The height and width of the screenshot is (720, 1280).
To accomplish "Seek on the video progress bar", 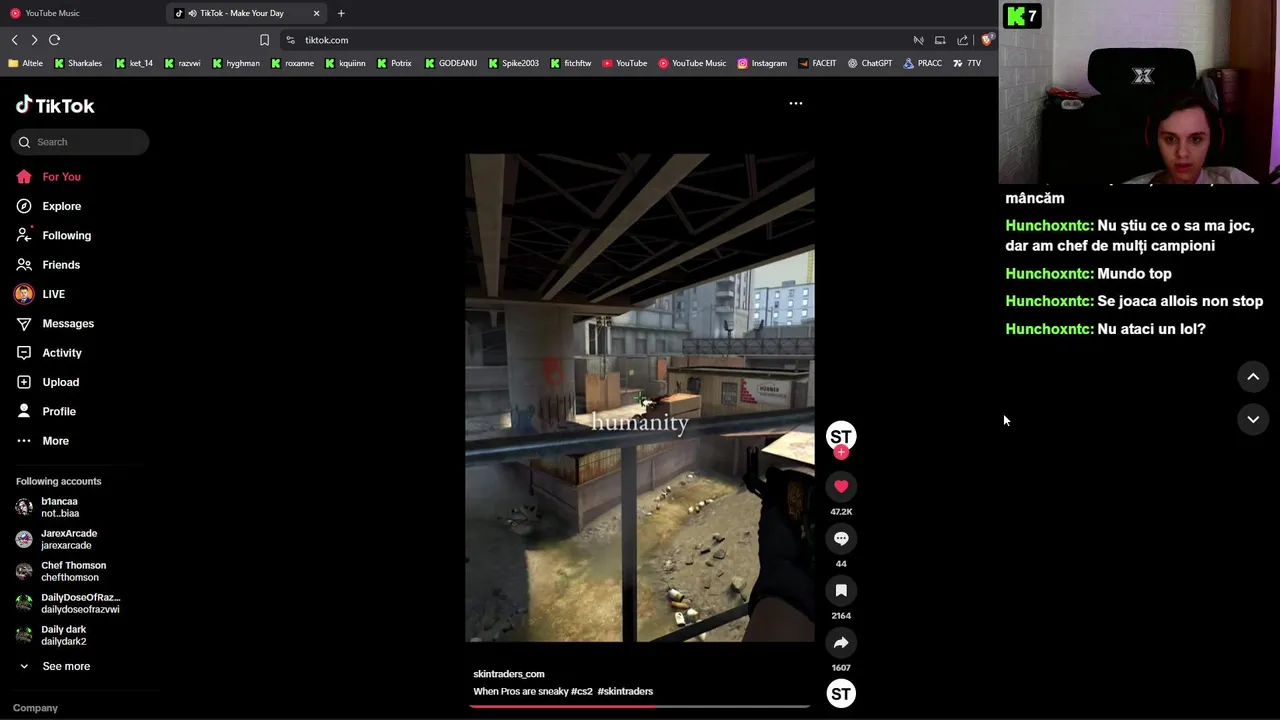I will point(640,706).
